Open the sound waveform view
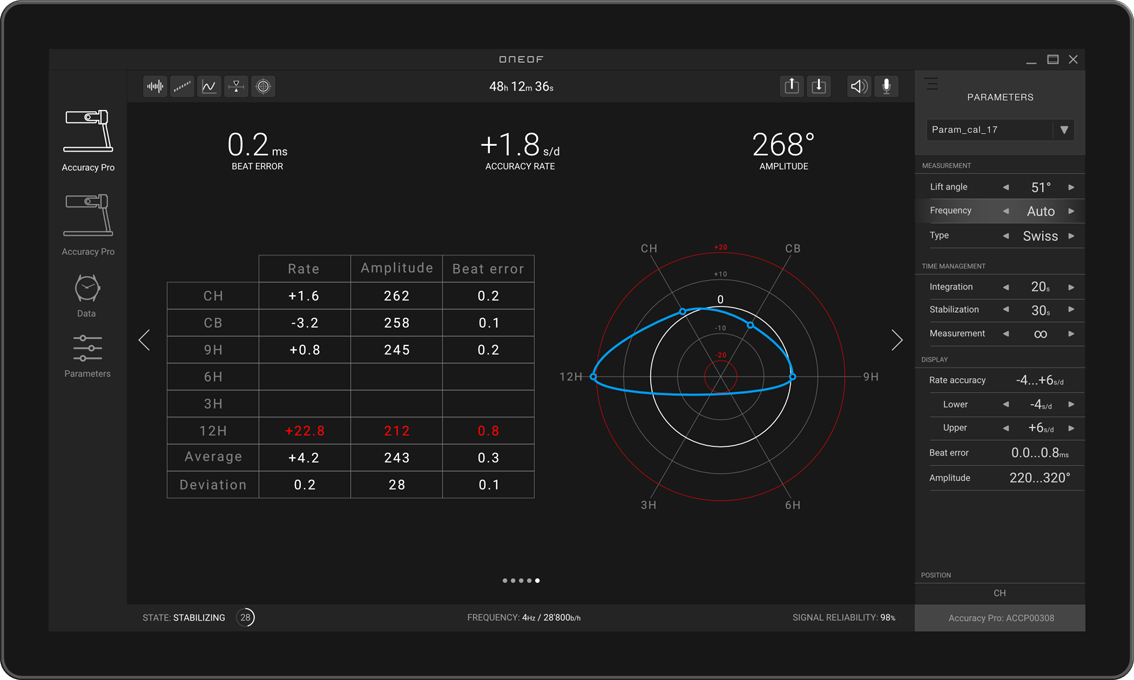This screenshot has height=680, width=1134. 155,87
